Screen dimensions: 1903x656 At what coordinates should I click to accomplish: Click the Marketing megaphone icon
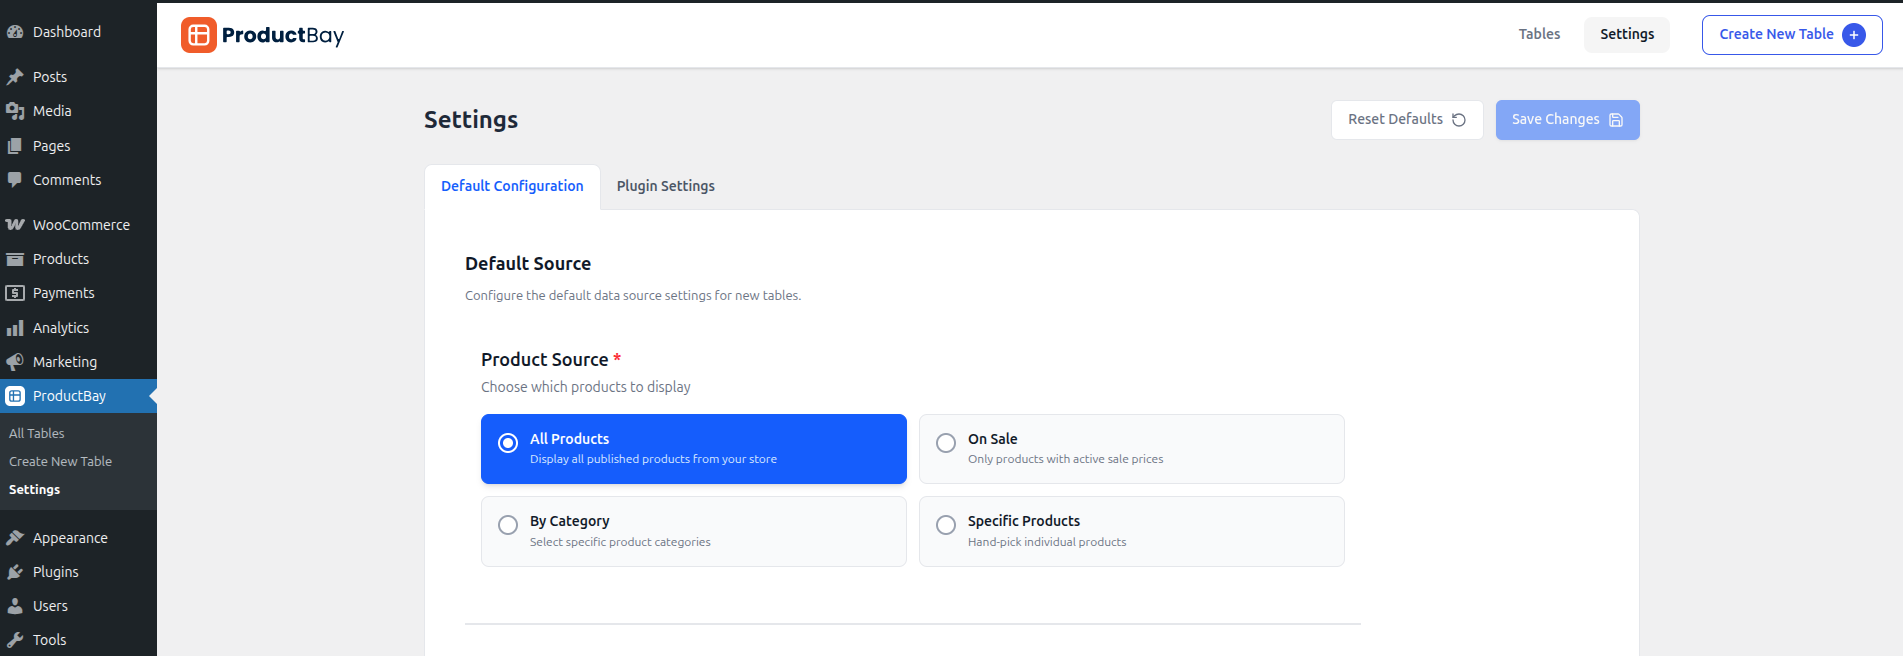click(x=15, y=362)
